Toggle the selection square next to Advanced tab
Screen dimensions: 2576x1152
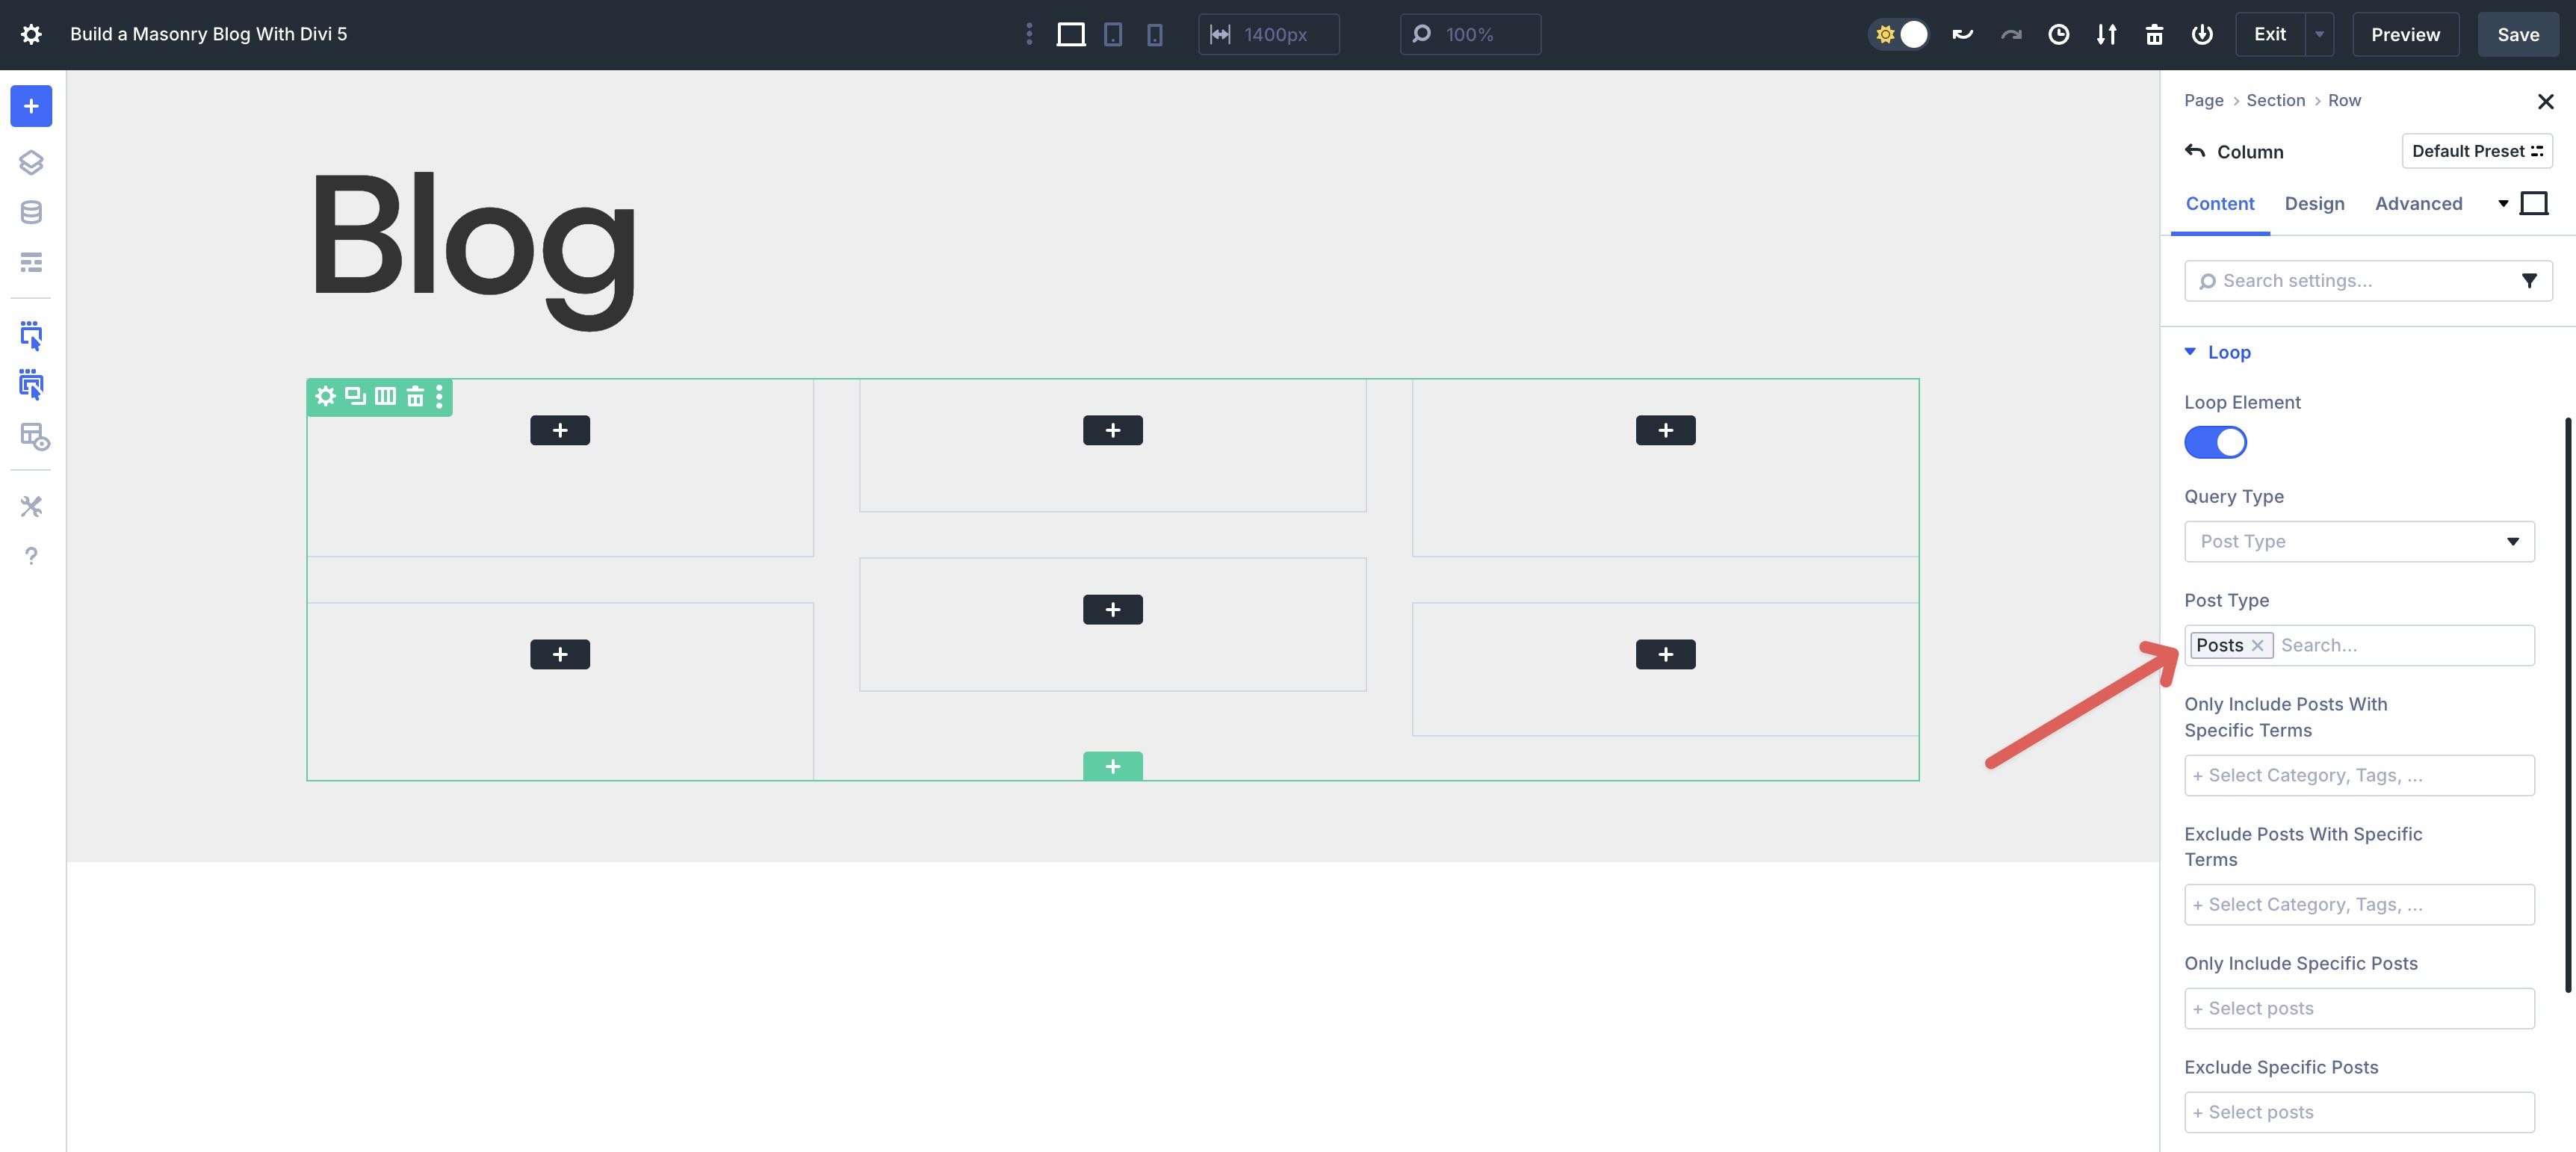coord(2535,202)
